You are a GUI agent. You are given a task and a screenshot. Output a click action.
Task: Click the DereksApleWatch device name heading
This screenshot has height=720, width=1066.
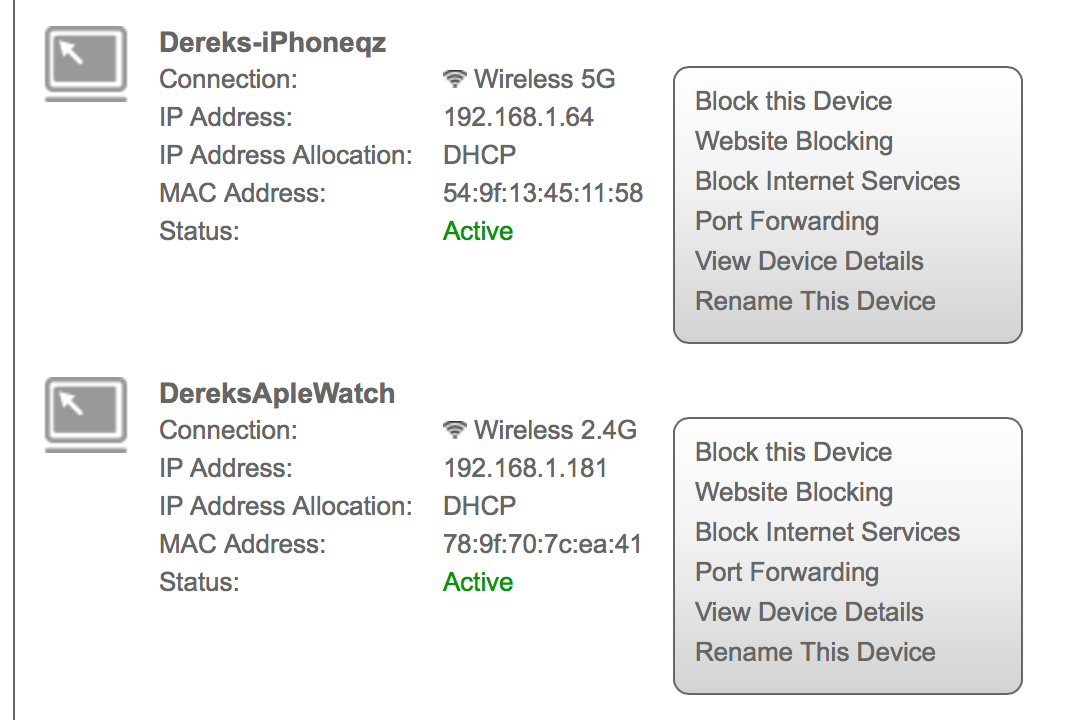point(277,394)
